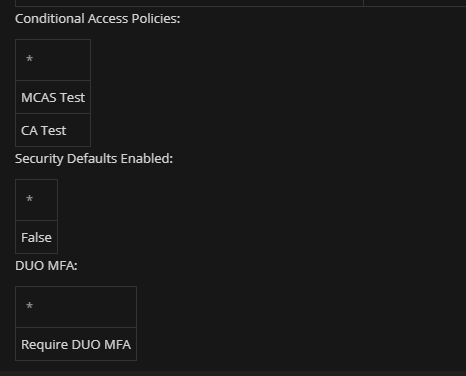Click the column divider of the top table

(363, 3)
